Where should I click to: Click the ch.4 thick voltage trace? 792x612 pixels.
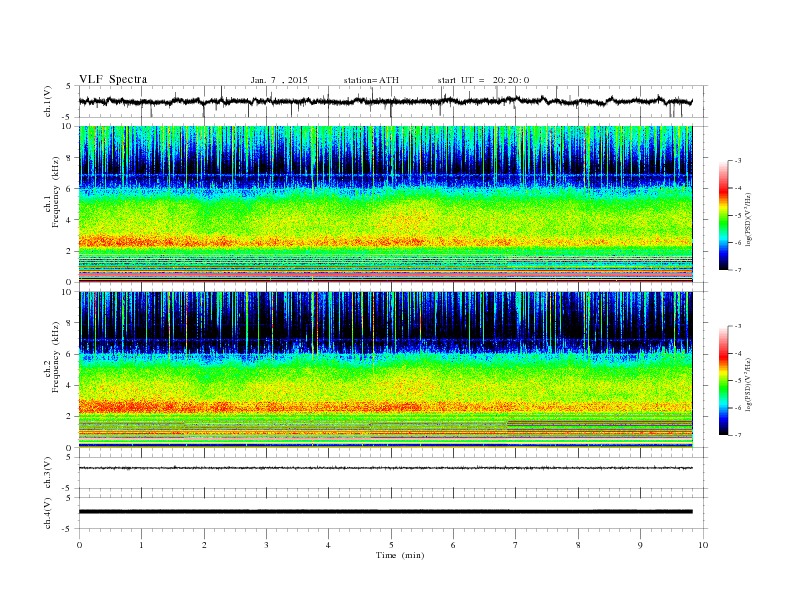pyautogui.click(x=385, y=512)
